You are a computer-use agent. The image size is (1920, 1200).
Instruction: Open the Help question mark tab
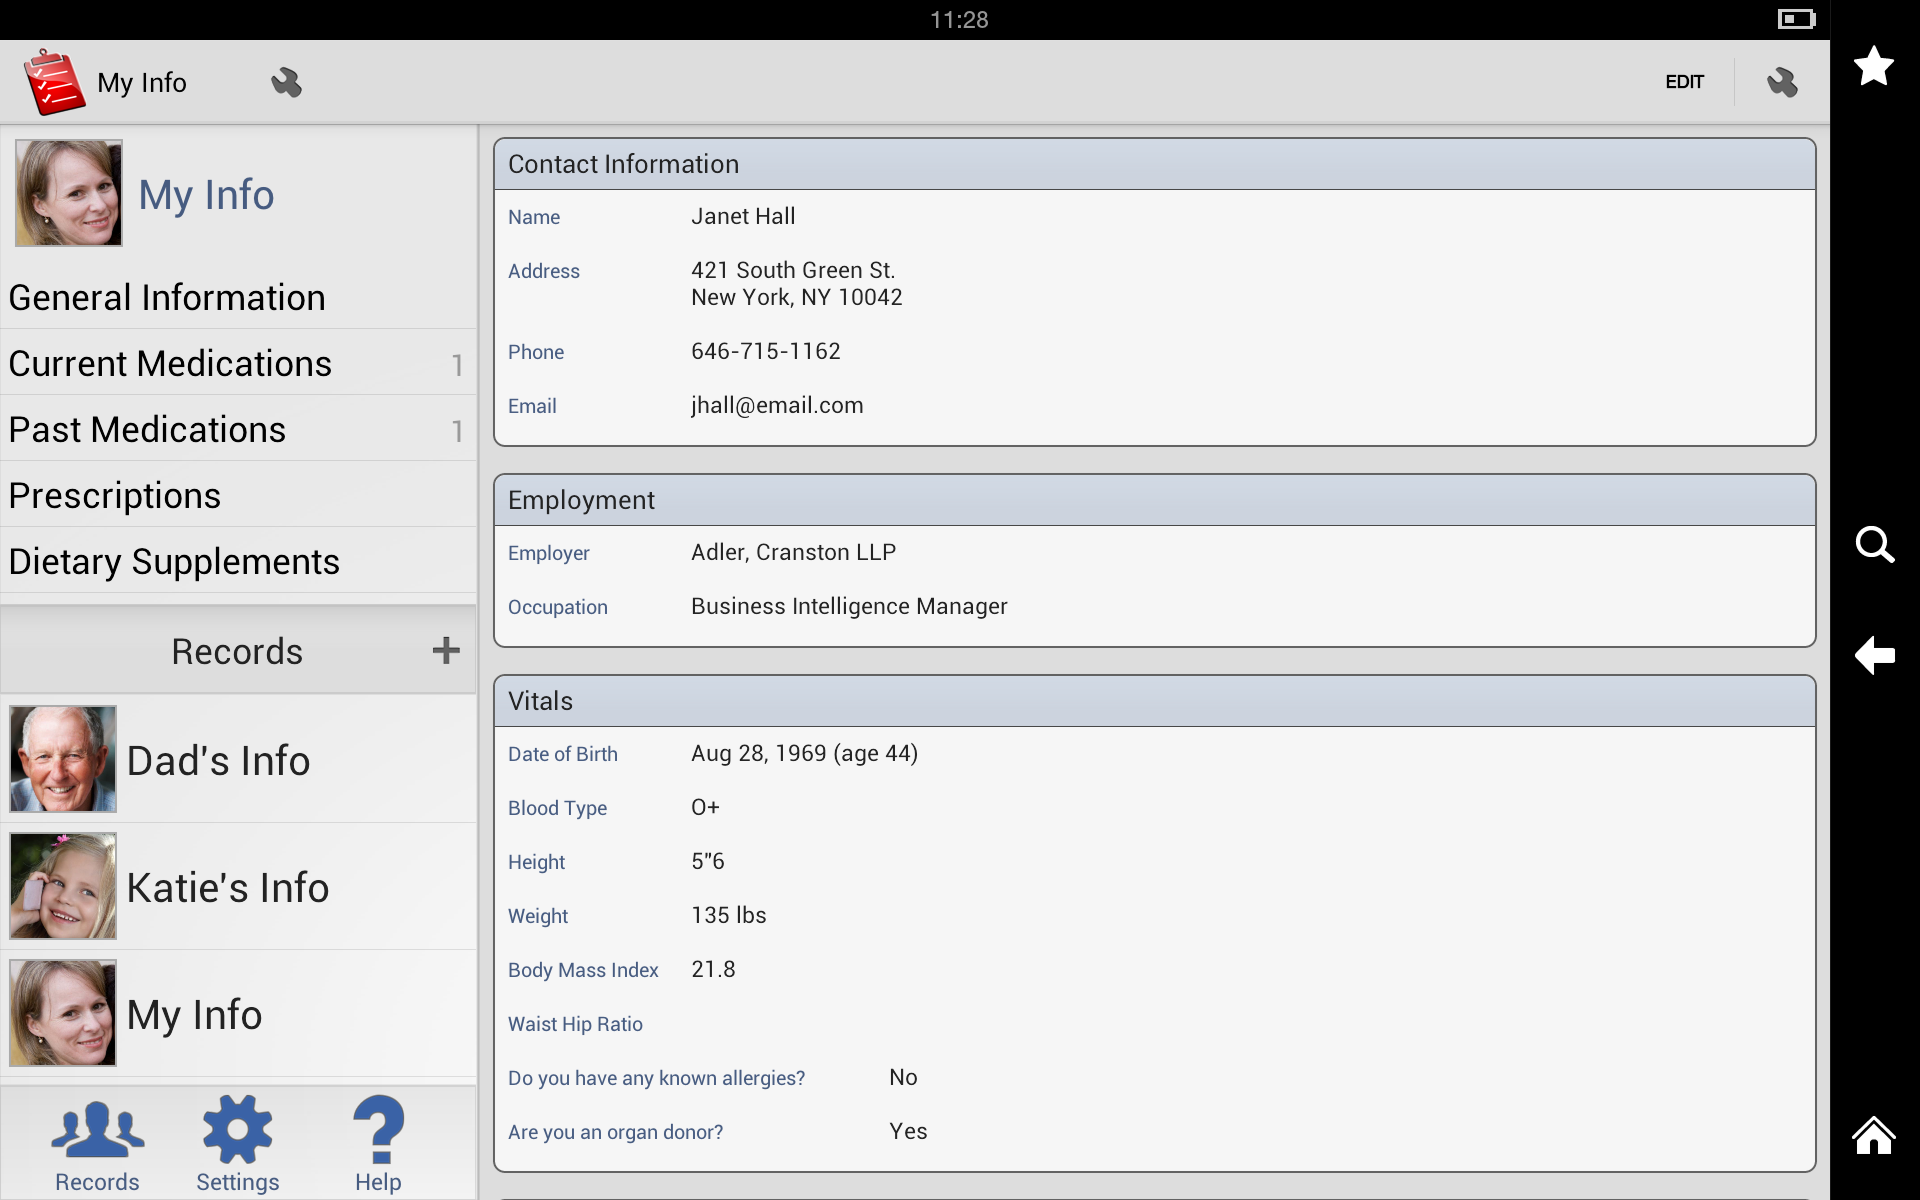coord(378,1145)
